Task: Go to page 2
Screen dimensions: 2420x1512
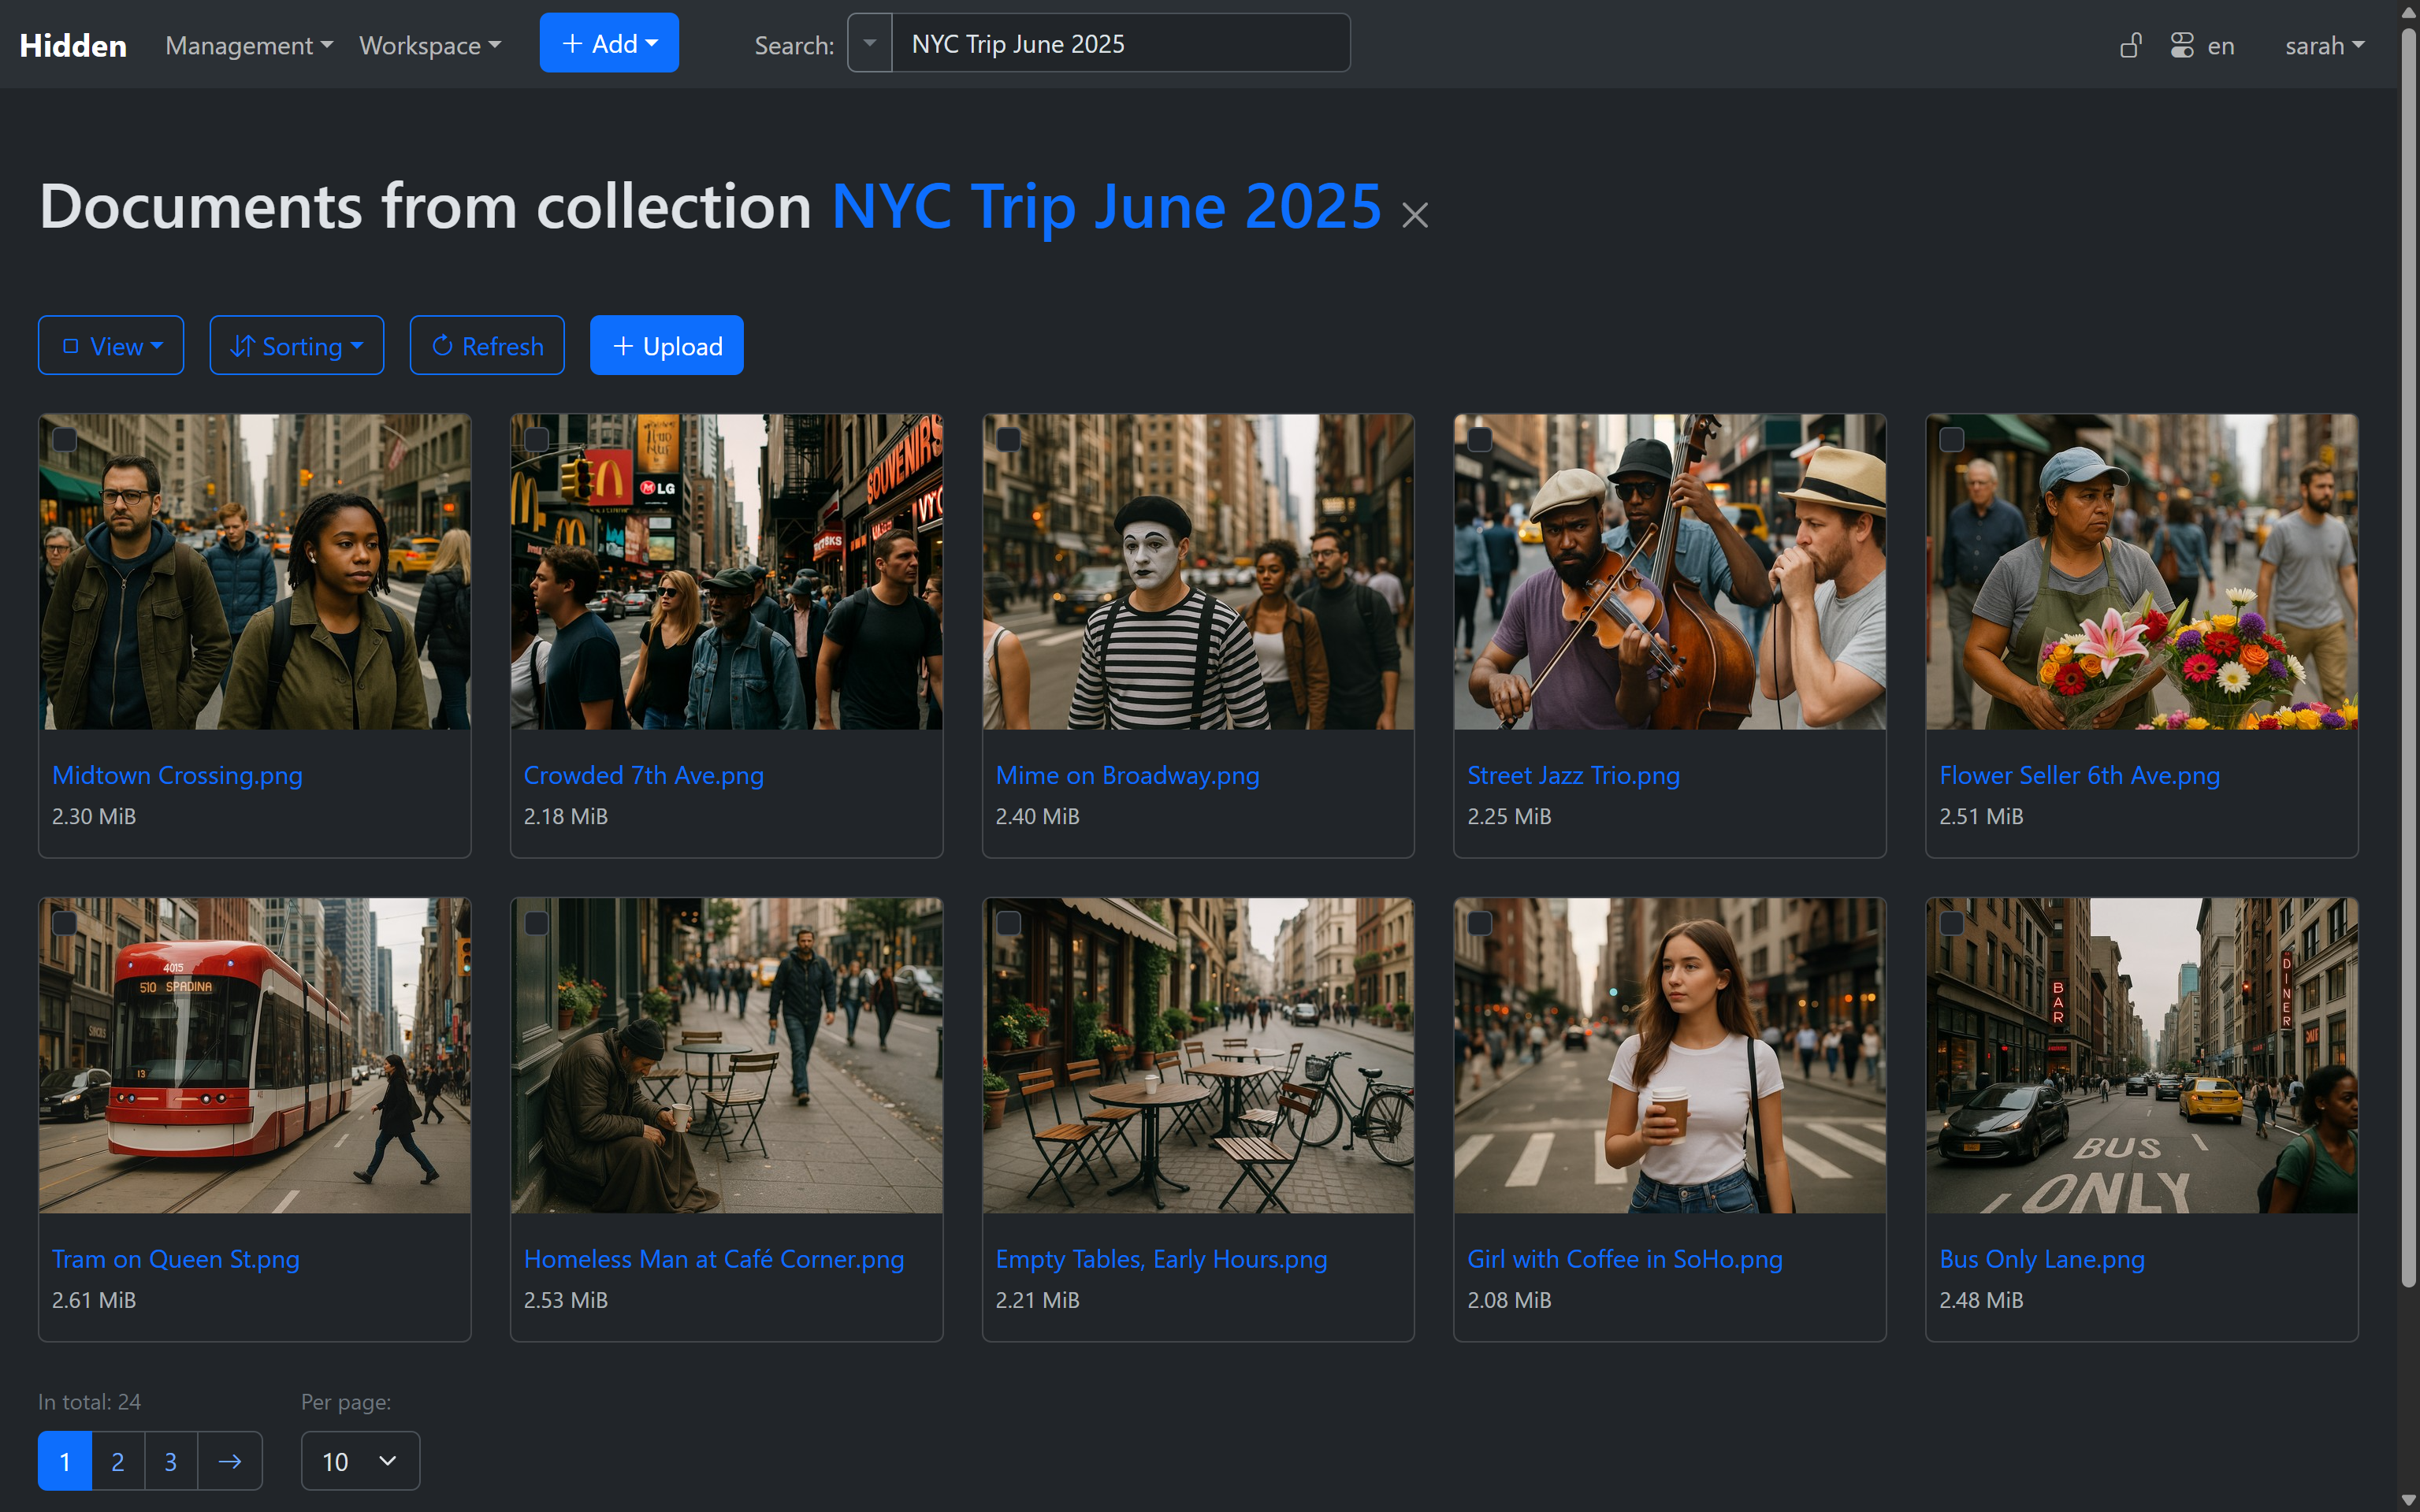Action: [x=118, y=1461]
